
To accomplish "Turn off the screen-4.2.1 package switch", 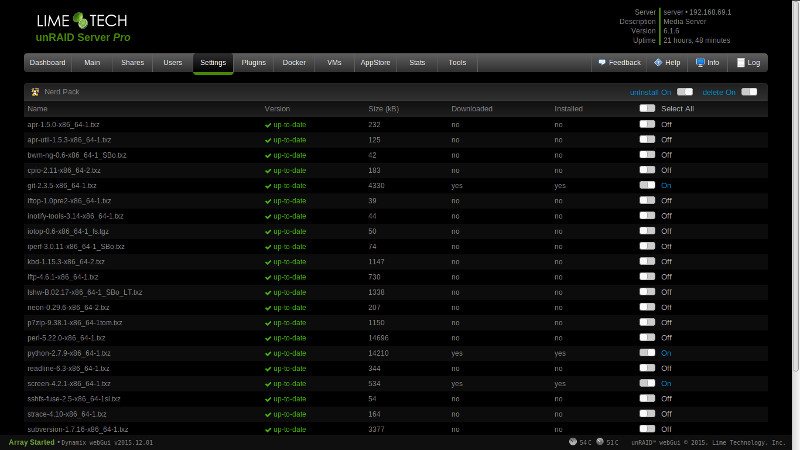I will (647, 383).
